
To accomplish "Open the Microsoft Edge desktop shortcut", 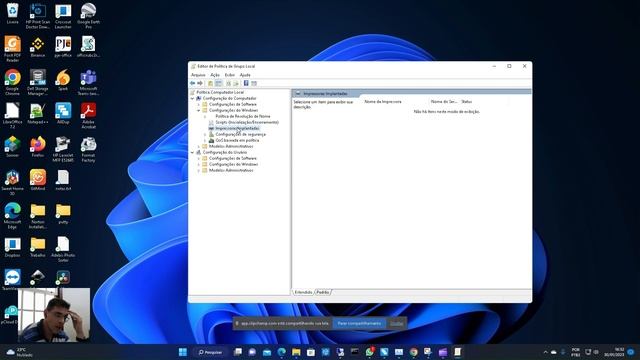I will click(x=12, y=215).
